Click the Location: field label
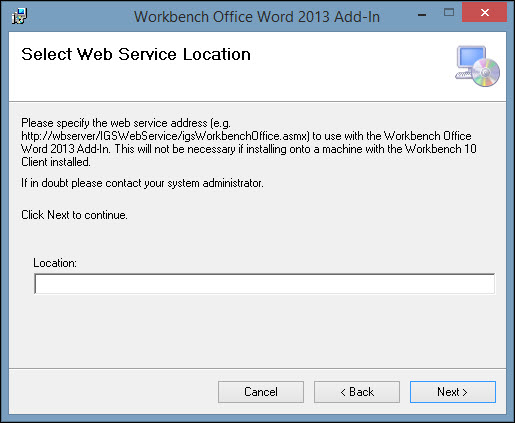The width and height of the screenshot is (515, 423). 55,263
